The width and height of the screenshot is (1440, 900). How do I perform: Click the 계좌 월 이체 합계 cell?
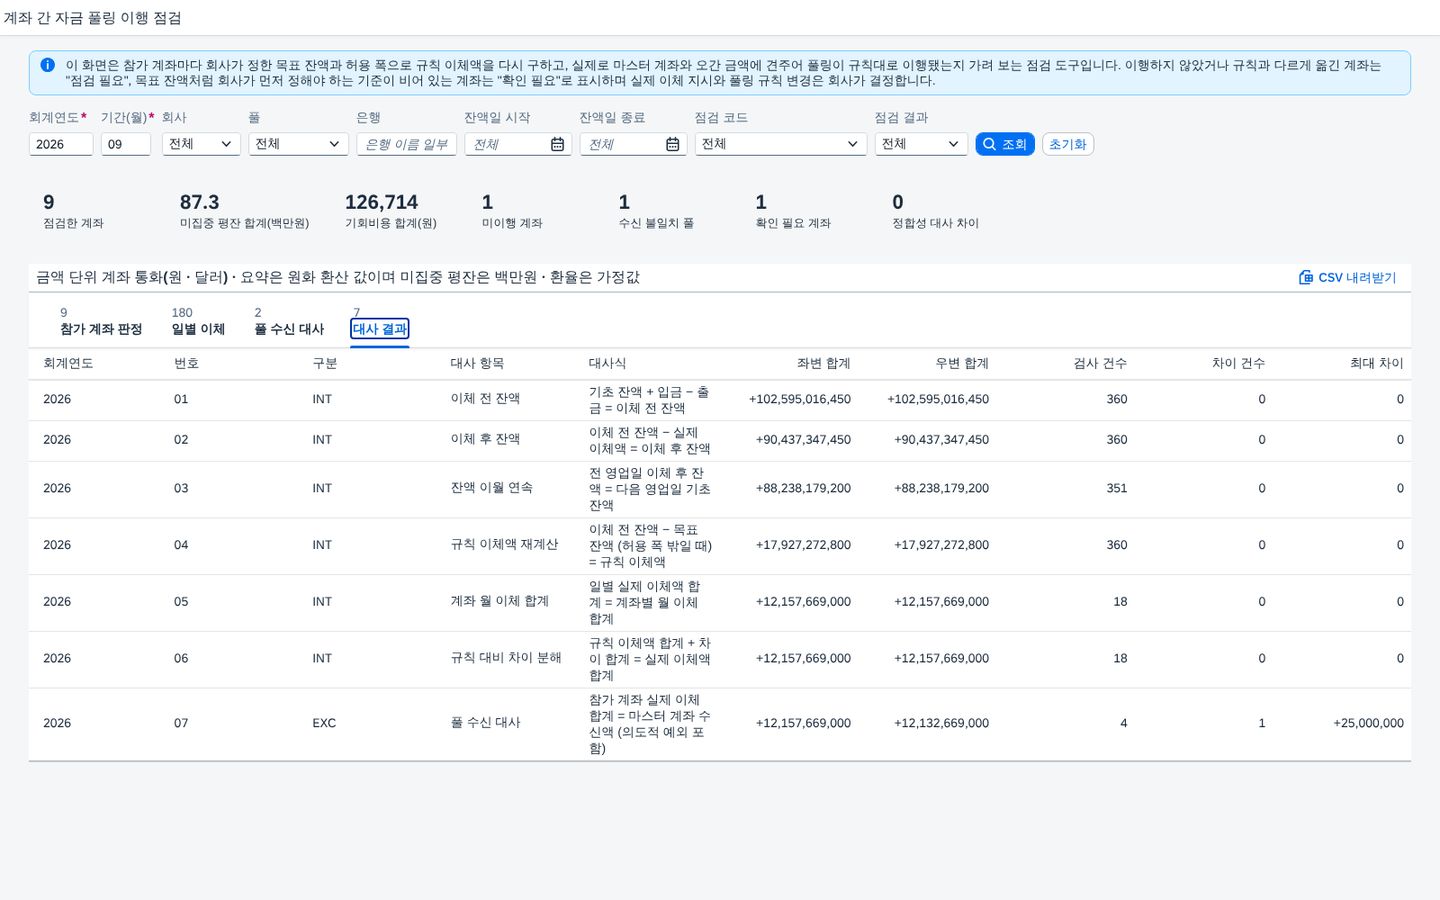(x=500, y=602)
